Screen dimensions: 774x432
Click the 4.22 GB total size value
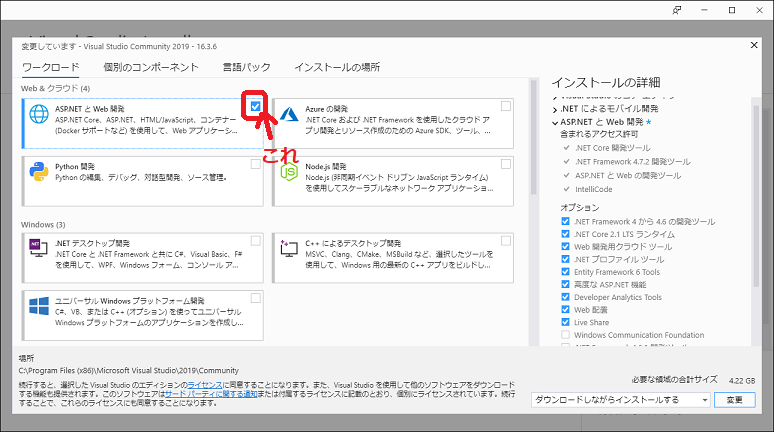[742, 381]
